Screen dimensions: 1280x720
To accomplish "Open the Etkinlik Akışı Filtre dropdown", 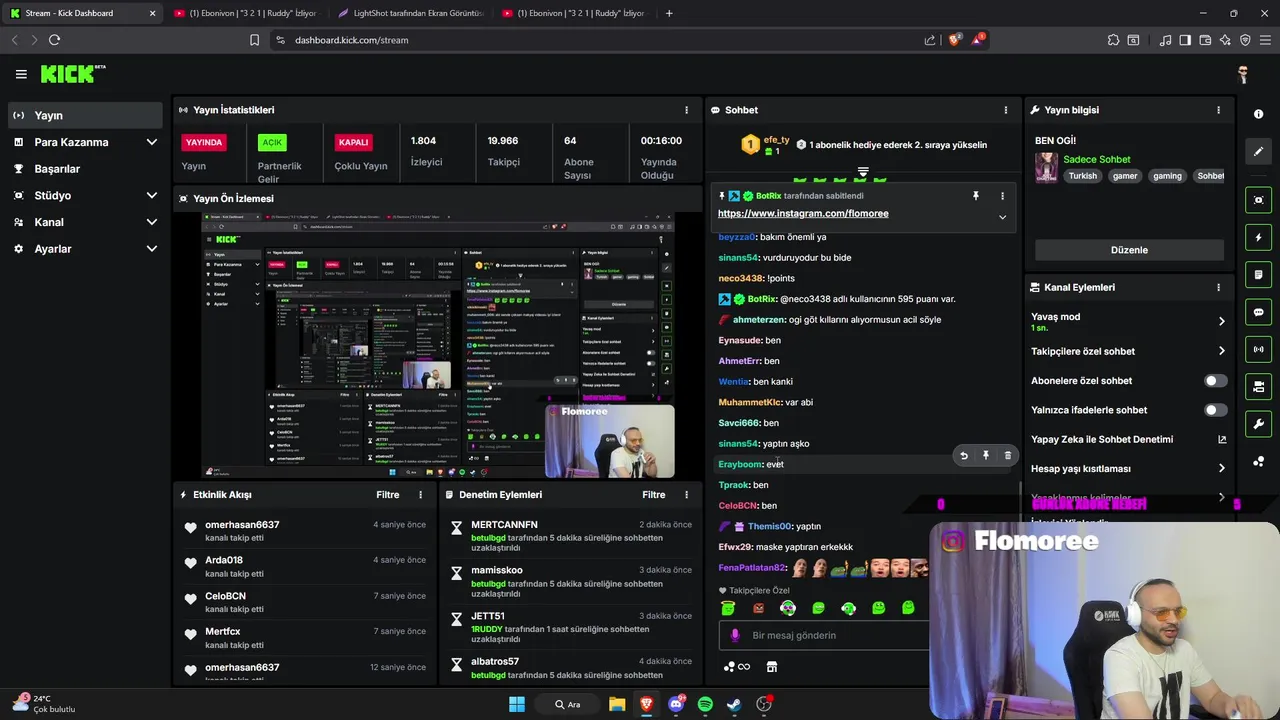I will tap(387, 495).
